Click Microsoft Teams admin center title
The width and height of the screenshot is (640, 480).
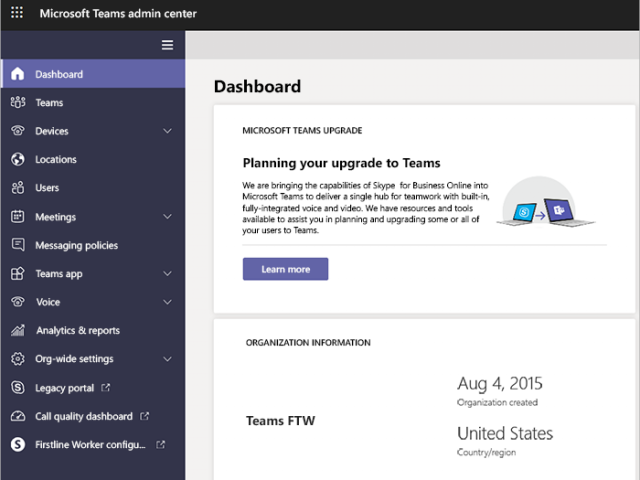click(118, 14)
